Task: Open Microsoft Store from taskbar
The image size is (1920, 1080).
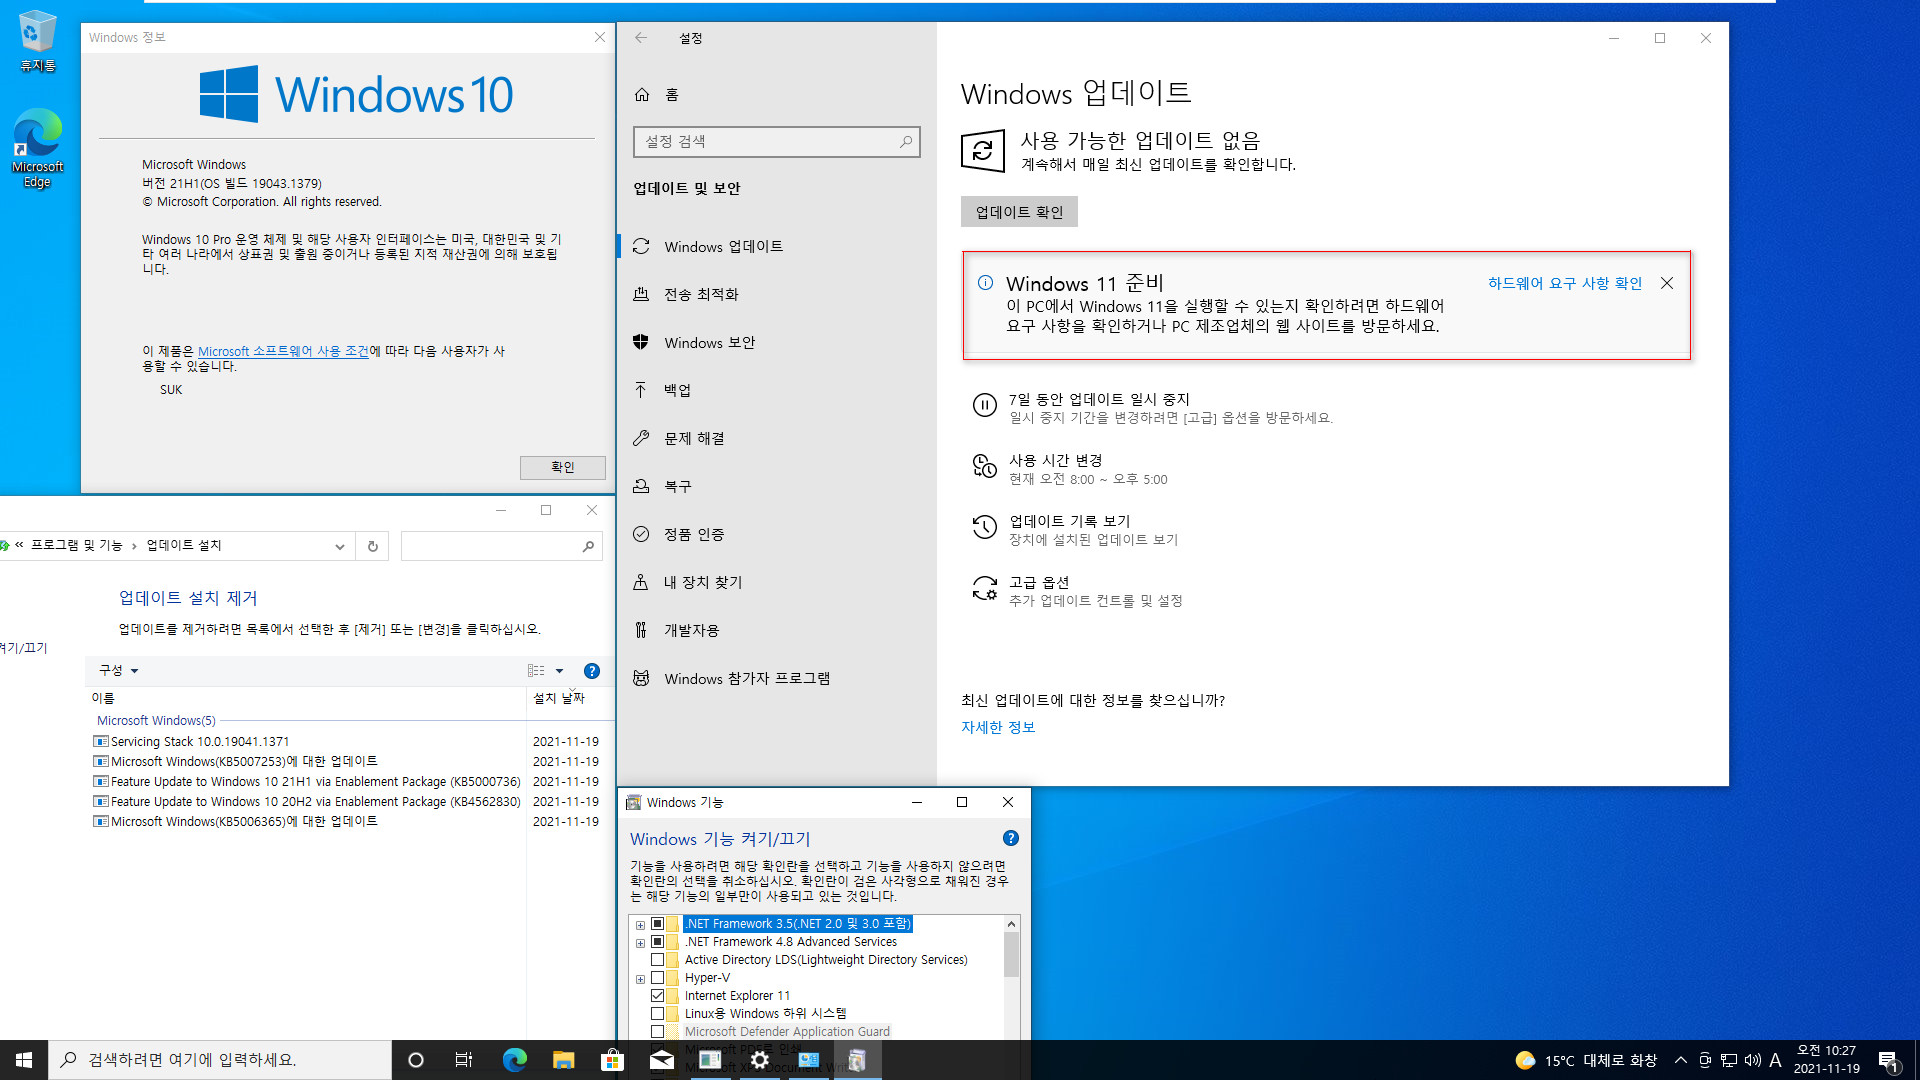Action: click(612, 1060)
